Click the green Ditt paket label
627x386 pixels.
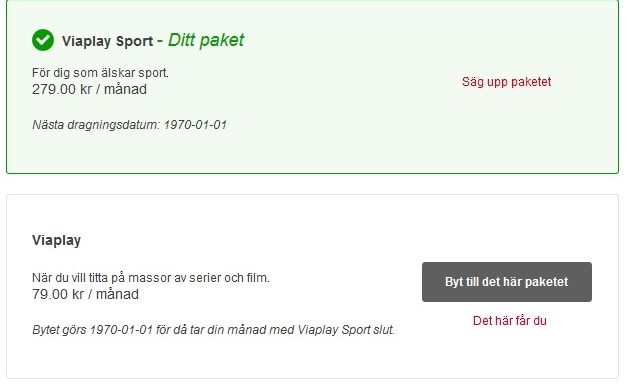(206, 40)
